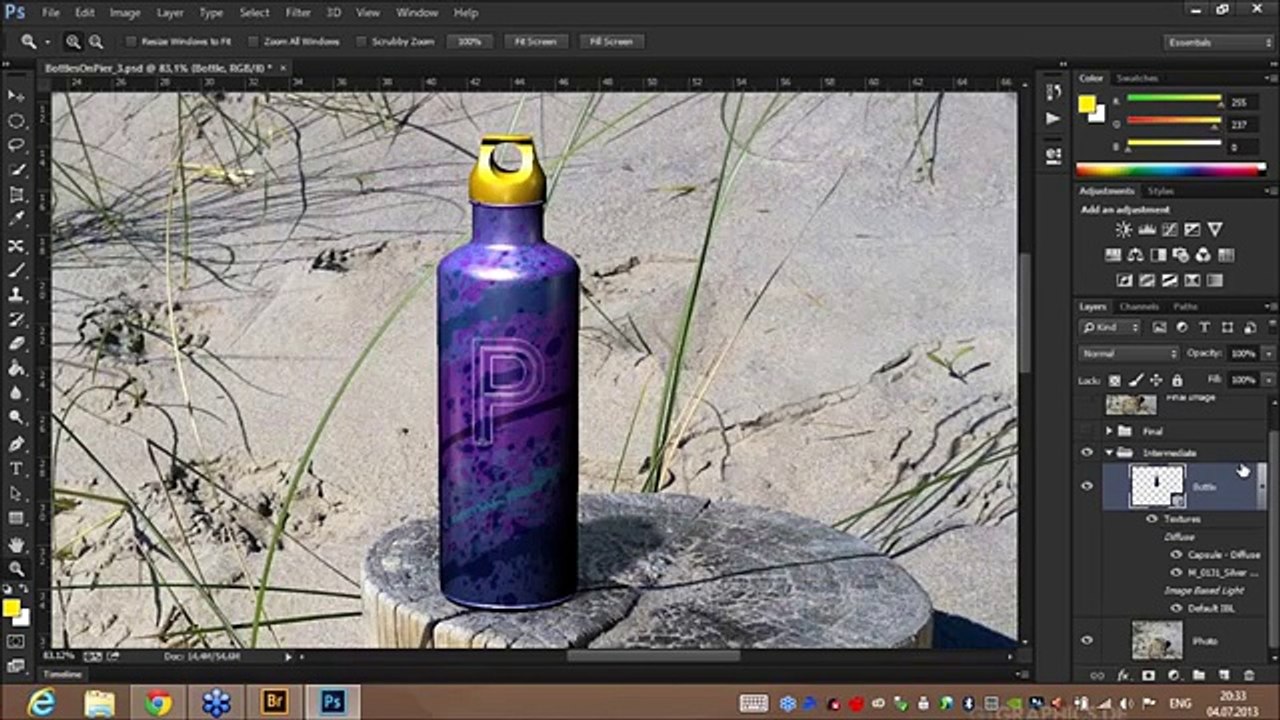The width and height of the screenshot is (1280, 720).
Task: Toggle visibility of Textures sublayer
Action: pyautogui.click(x=1152, y=519)
